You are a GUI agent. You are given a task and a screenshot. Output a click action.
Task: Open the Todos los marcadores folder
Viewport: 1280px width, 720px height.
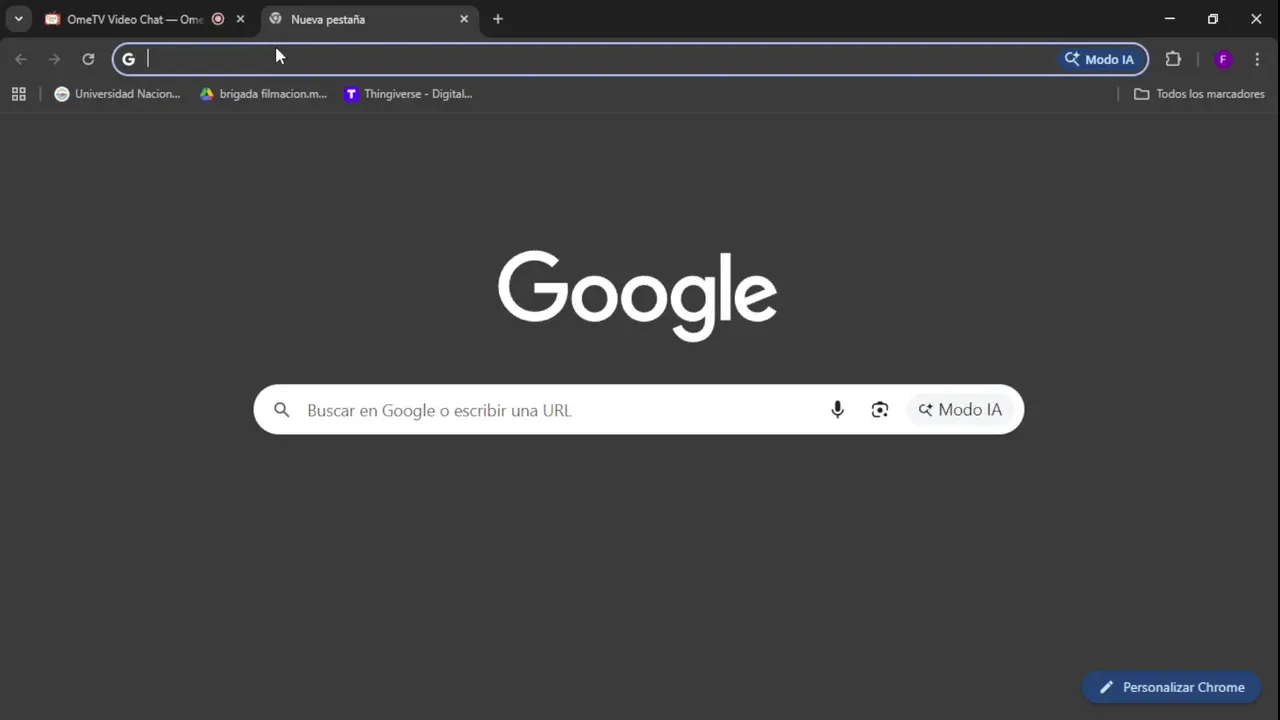(x=1199, y=94)
